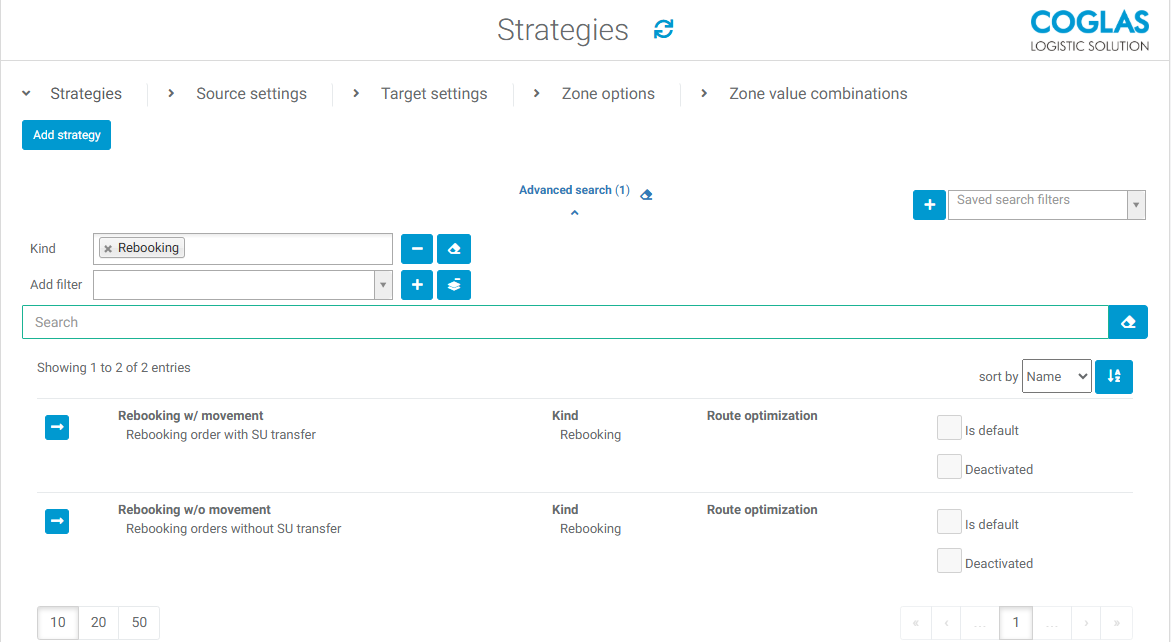Screen dimensions: 1171x642
Task: Check Is default for Rebooking w/ movement
Action: (x=949, y=428)
